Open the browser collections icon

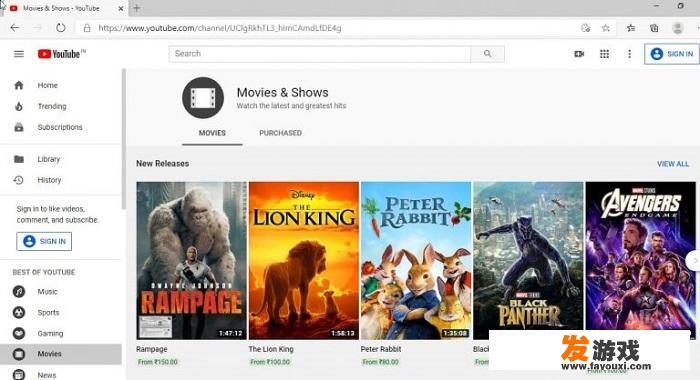tap(654, 28)
